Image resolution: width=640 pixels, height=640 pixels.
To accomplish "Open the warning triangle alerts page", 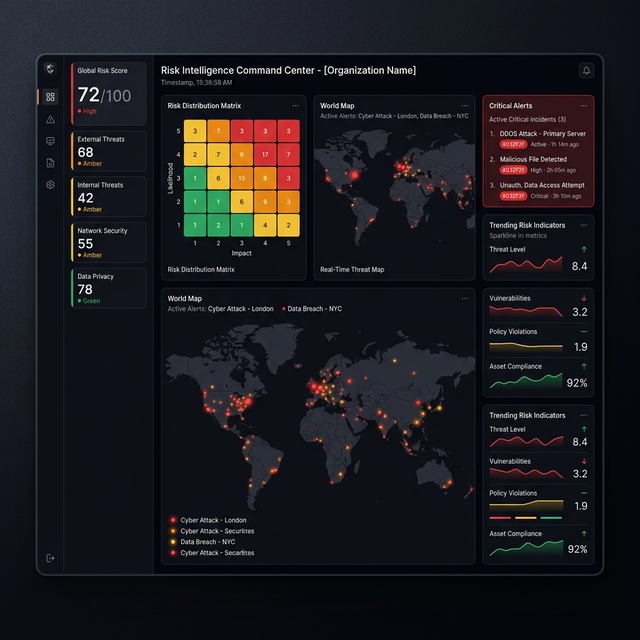I will click(x=50, y=119).
